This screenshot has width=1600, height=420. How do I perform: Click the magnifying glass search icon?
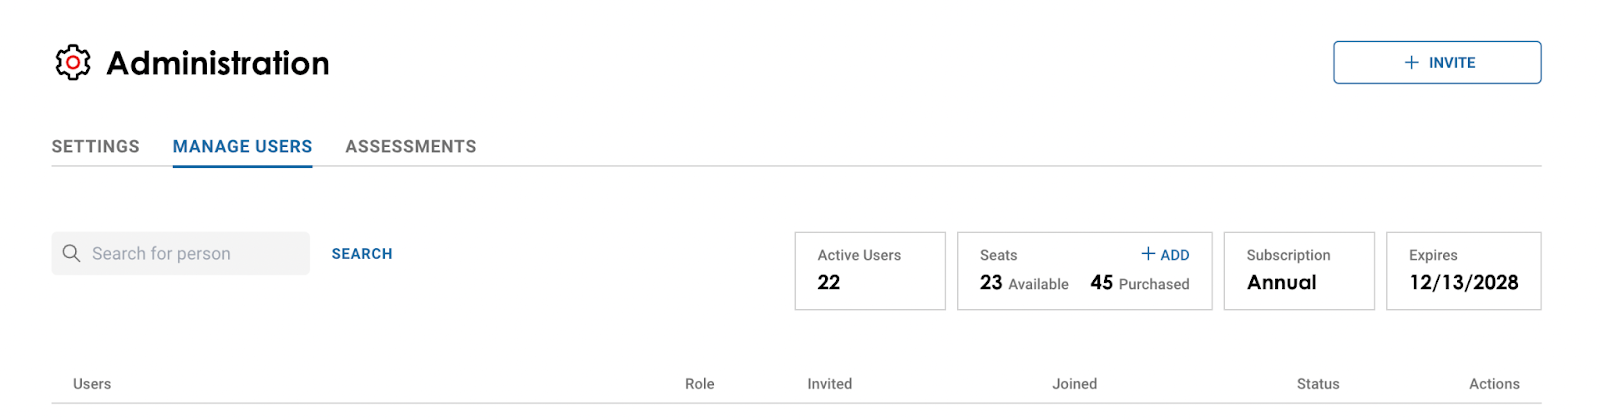(71, 254)
